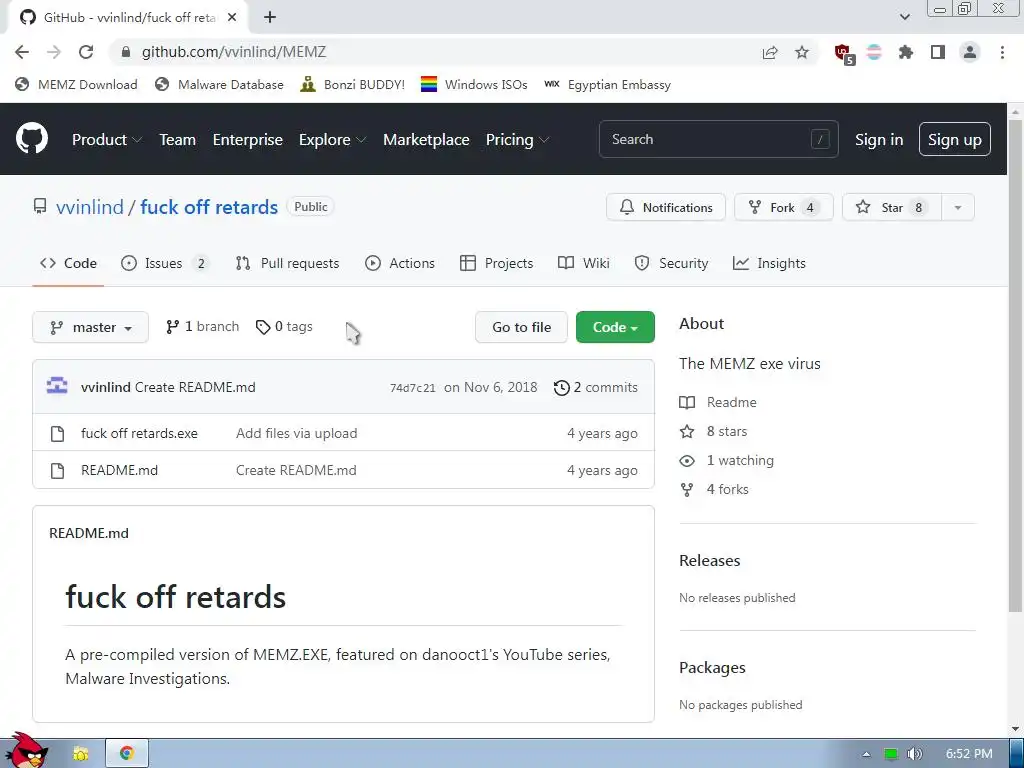
Task: Click the address bar URL
Action: (x=234, y=52)
